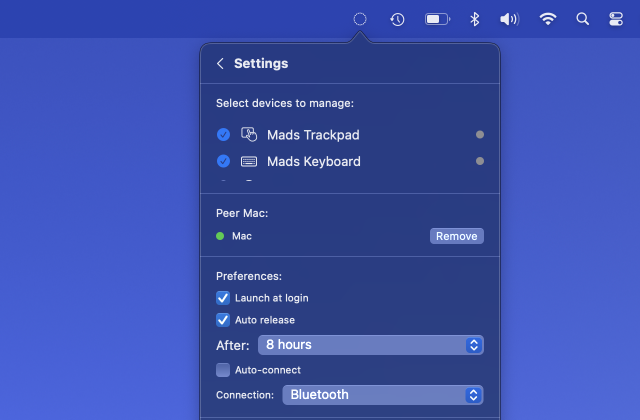Click the battery status icon
The width and height of the screenshot is (640, 420).
coord(437,19)
